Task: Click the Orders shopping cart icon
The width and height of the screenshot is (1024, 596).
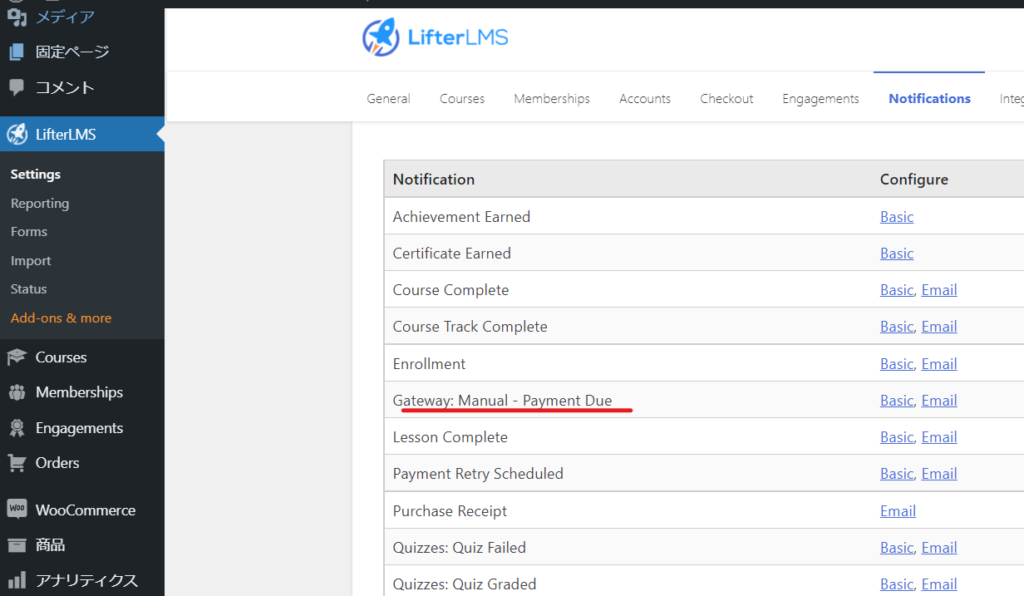Action: [17, 463]
